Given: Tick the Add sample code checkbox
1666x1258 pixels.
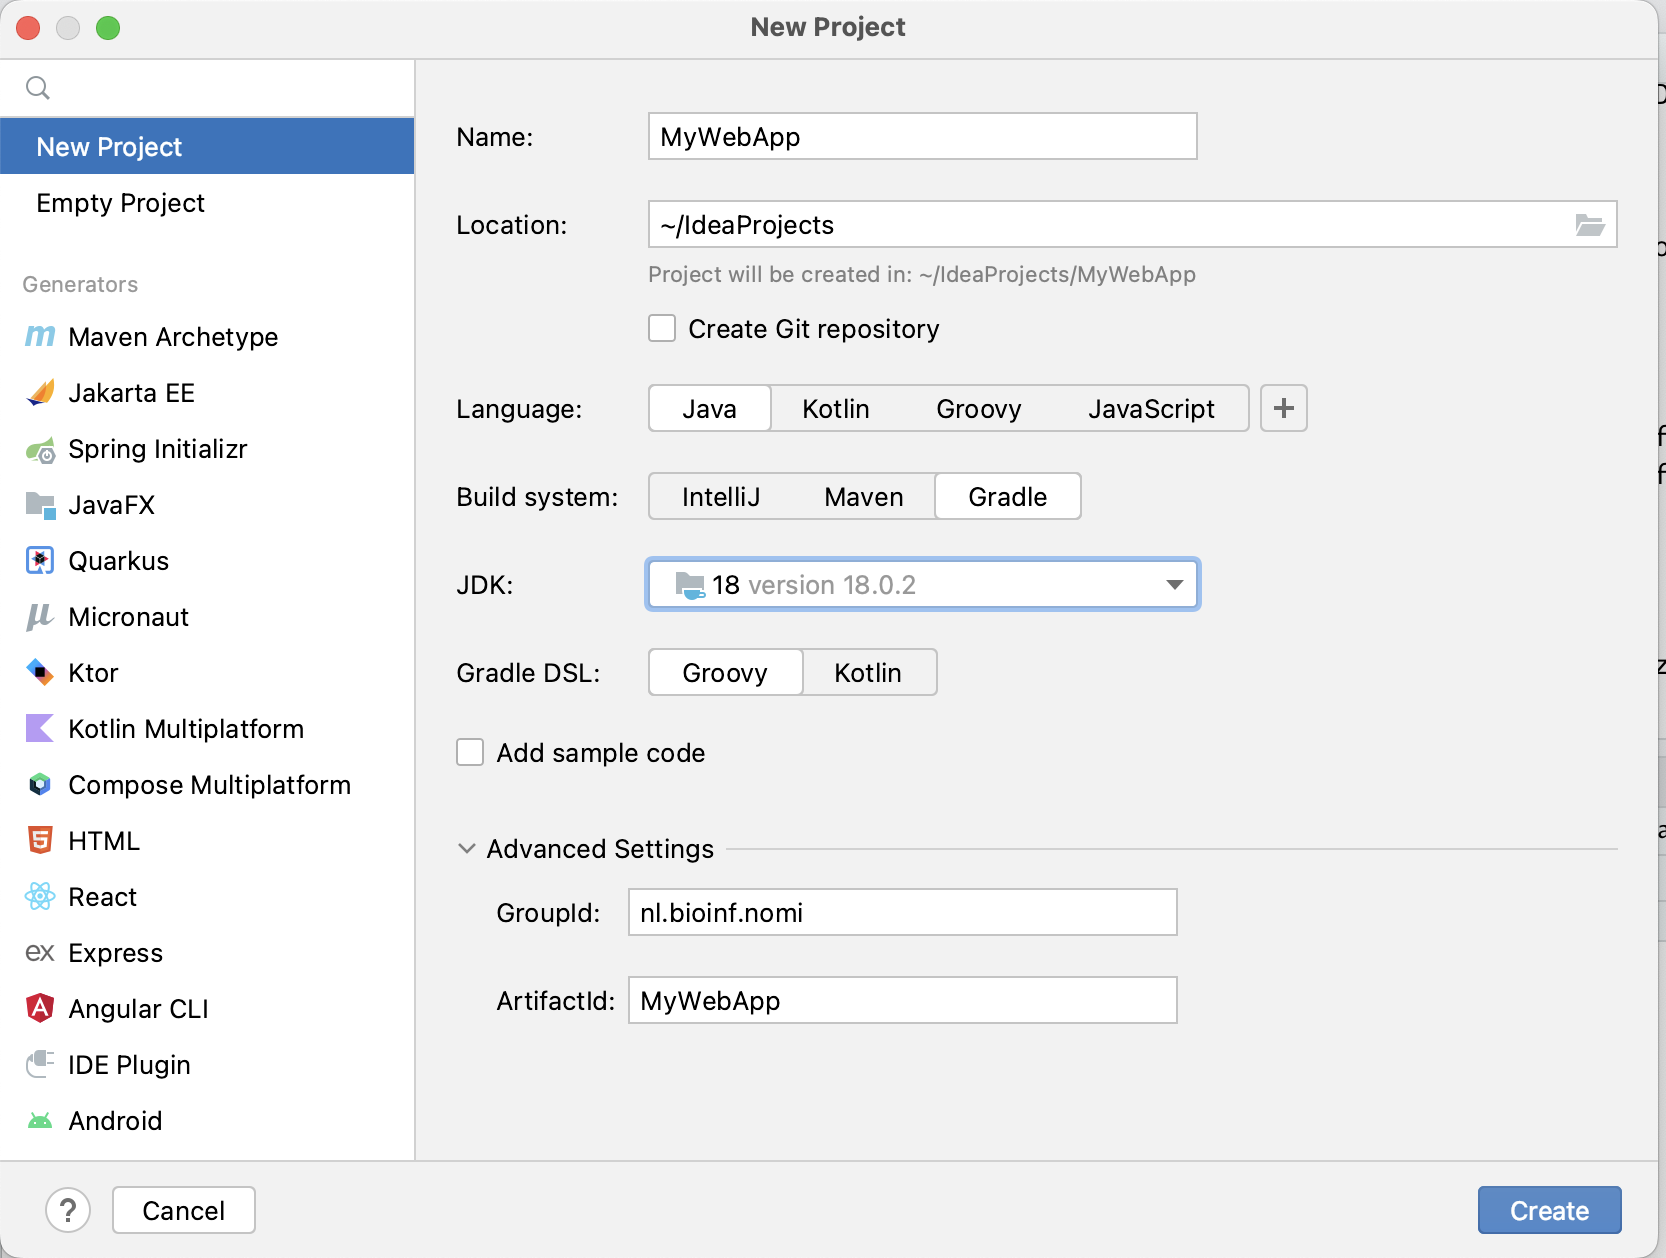Looking at the screenshot, I should 470,752.
